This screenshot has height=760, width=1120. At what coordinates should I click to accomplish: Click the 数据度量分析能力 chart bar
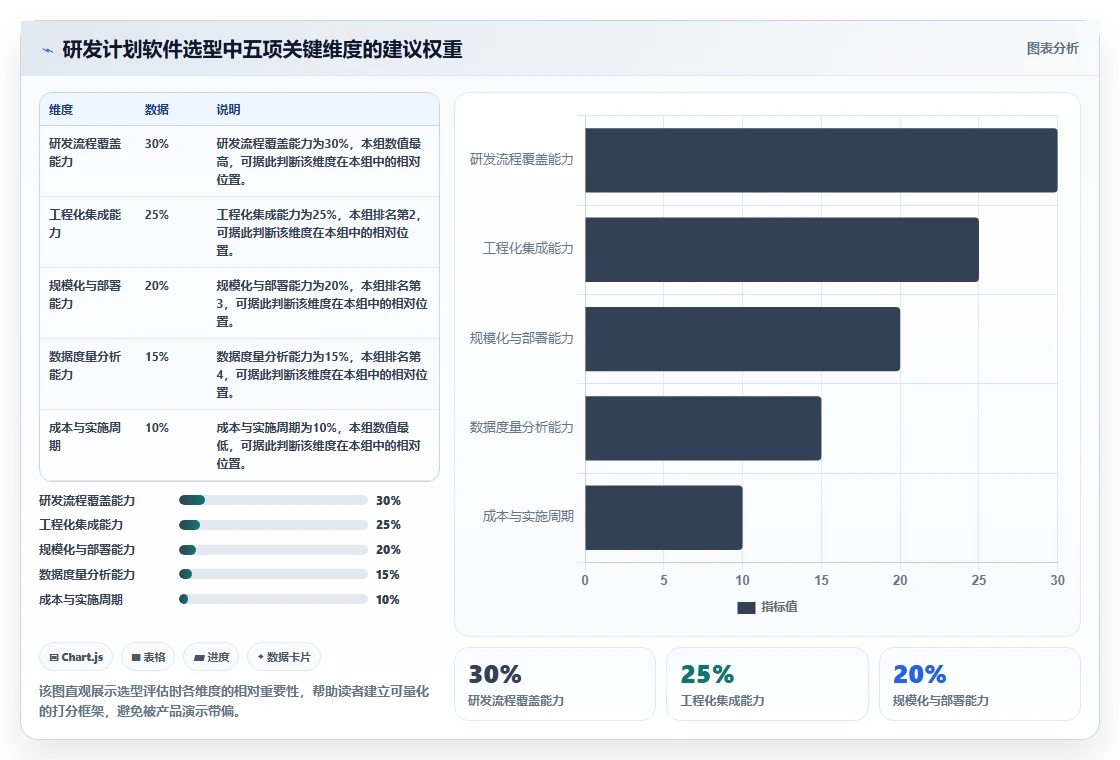click(703, 428)
